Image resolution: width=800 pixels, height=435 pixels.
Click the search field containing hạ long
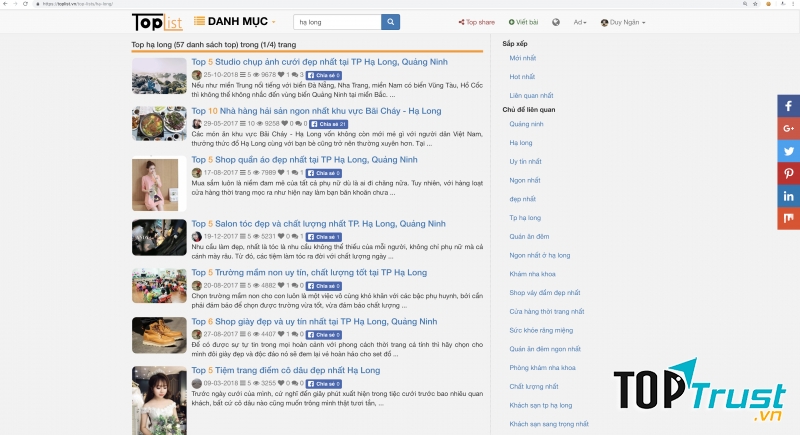coord(337,22)
